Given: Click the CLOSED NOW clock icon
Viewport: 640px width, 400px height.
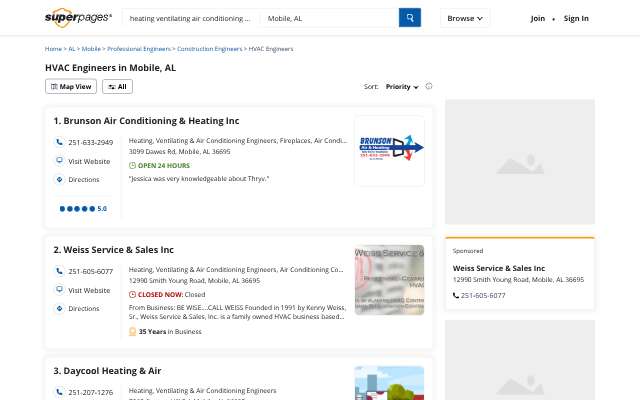Looking at the screenshot, I should click(132, 294).
